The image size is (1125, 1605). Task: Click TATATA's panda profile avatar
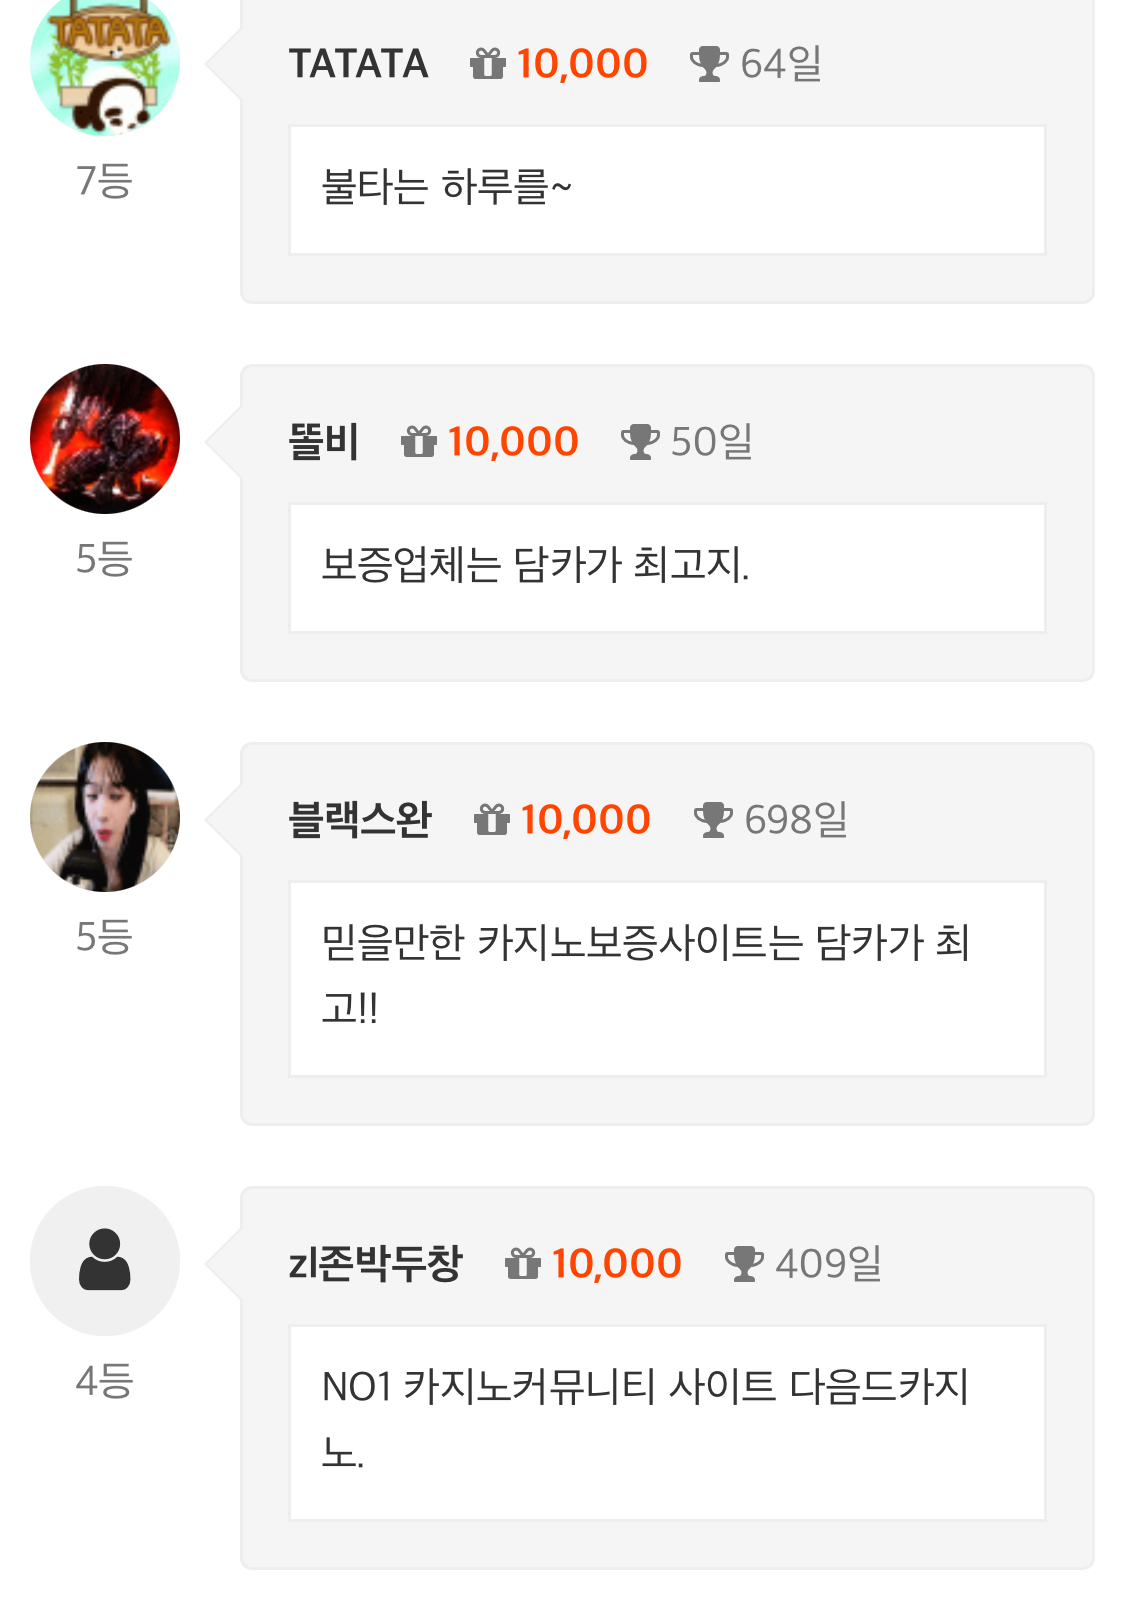click(x=105, y=65)
